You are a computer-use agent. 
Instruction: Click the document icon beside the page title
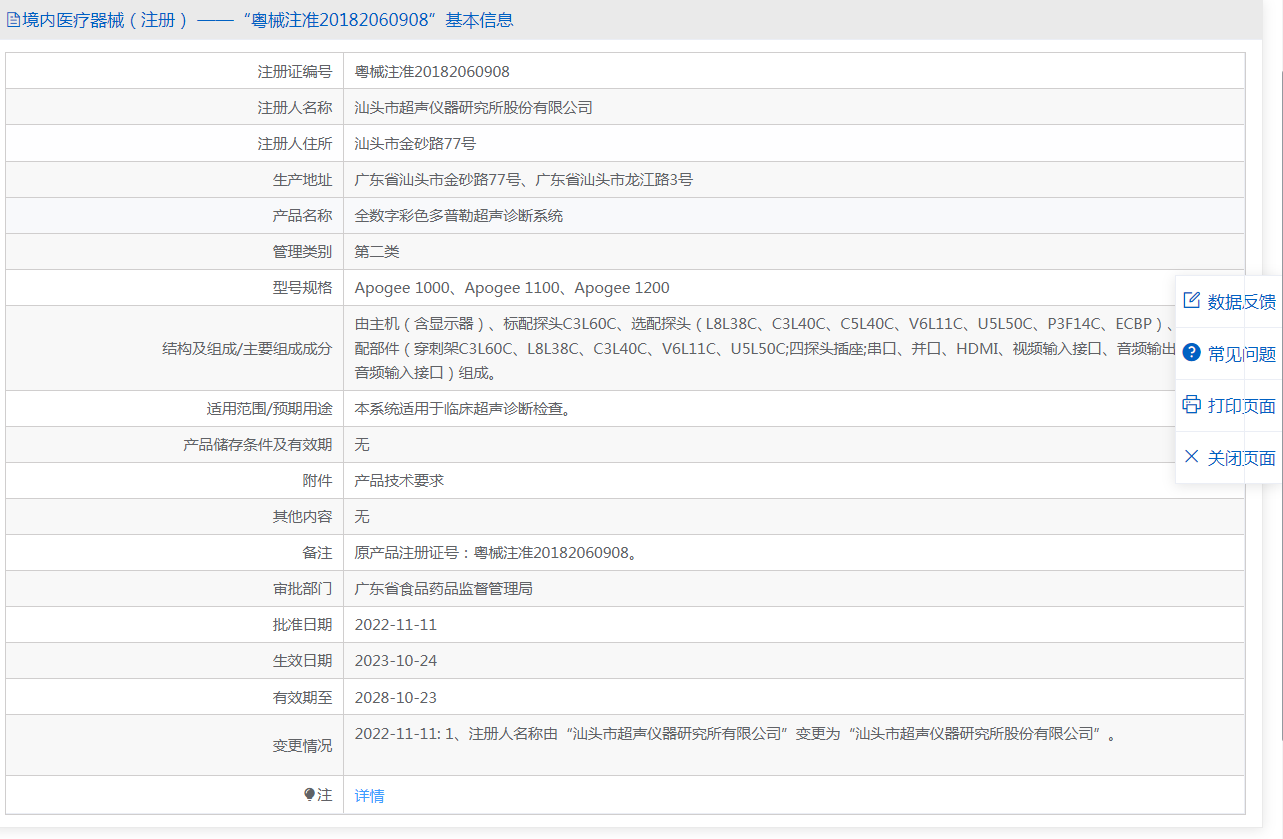click(x=14, y=20)
